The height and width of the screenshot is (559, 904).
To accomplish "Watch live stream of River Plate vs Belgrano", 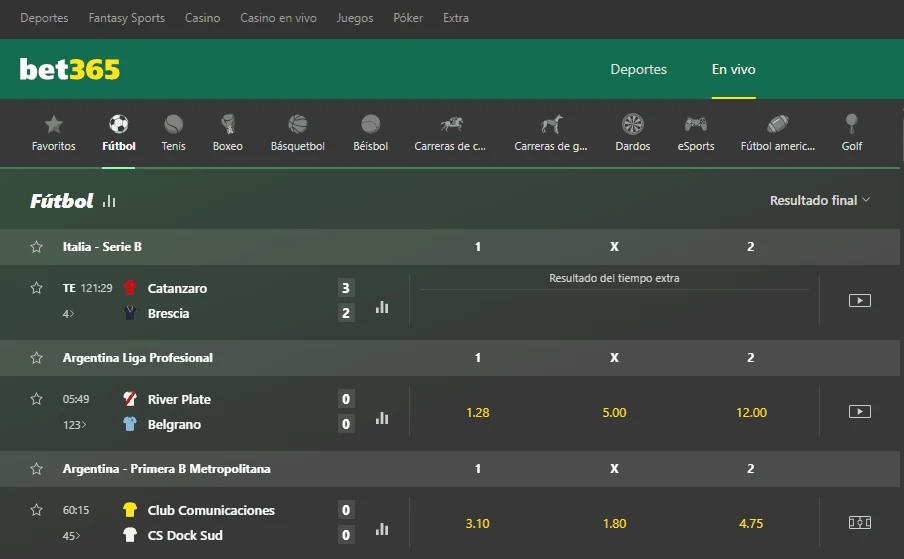I will click(860, 411).
